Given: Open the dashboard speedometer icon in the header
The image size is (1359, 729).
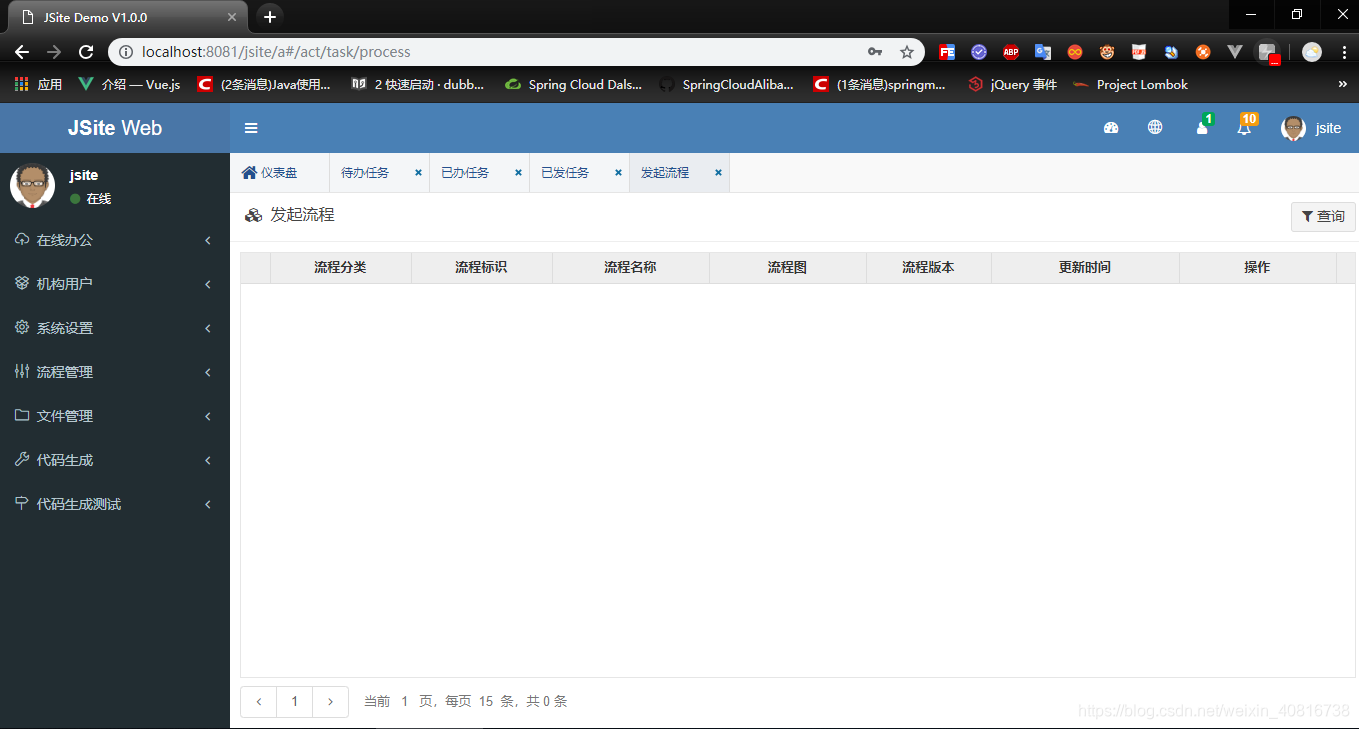Looking at the screenshot, I should click(x=1111, y=128).
